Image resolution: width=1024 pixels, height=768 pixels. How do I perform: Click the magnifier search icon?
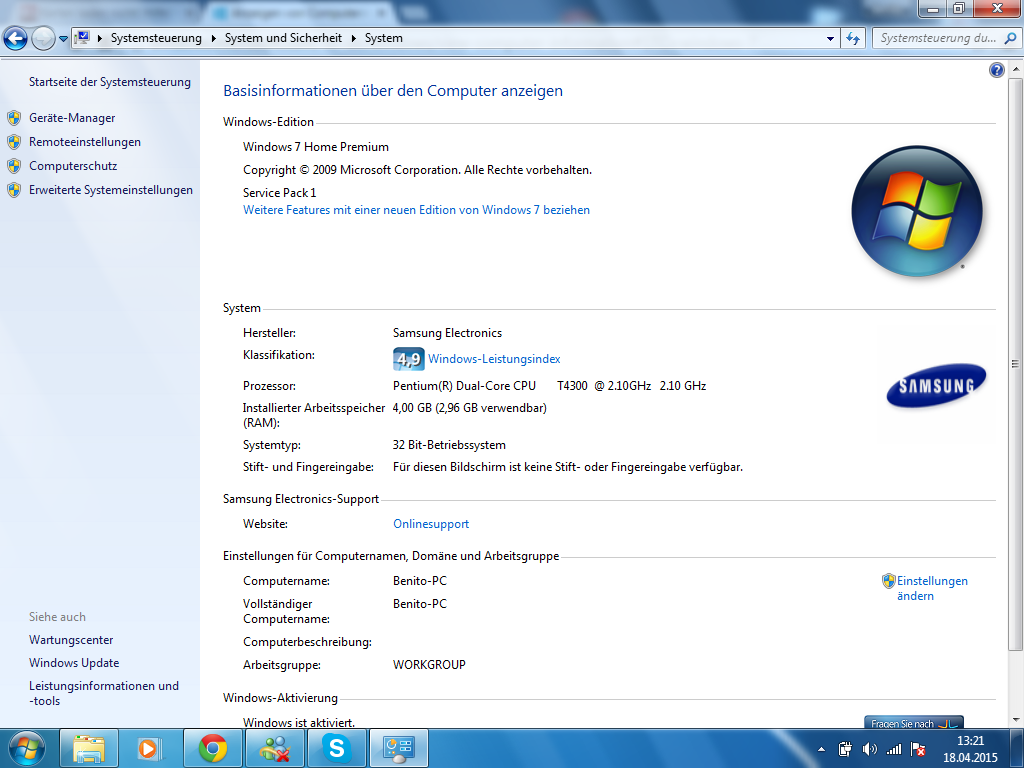[x=1010, y=38]
